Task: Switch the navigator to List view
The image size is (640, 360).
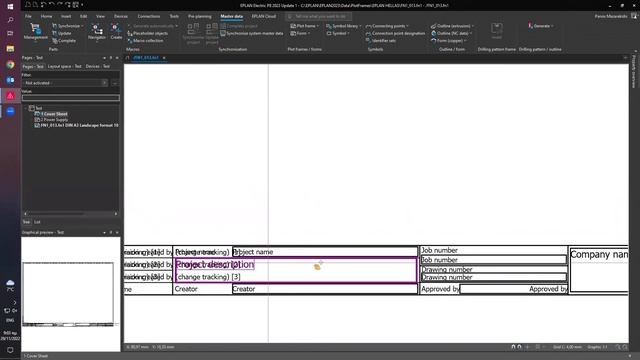Action: (37, 222)
